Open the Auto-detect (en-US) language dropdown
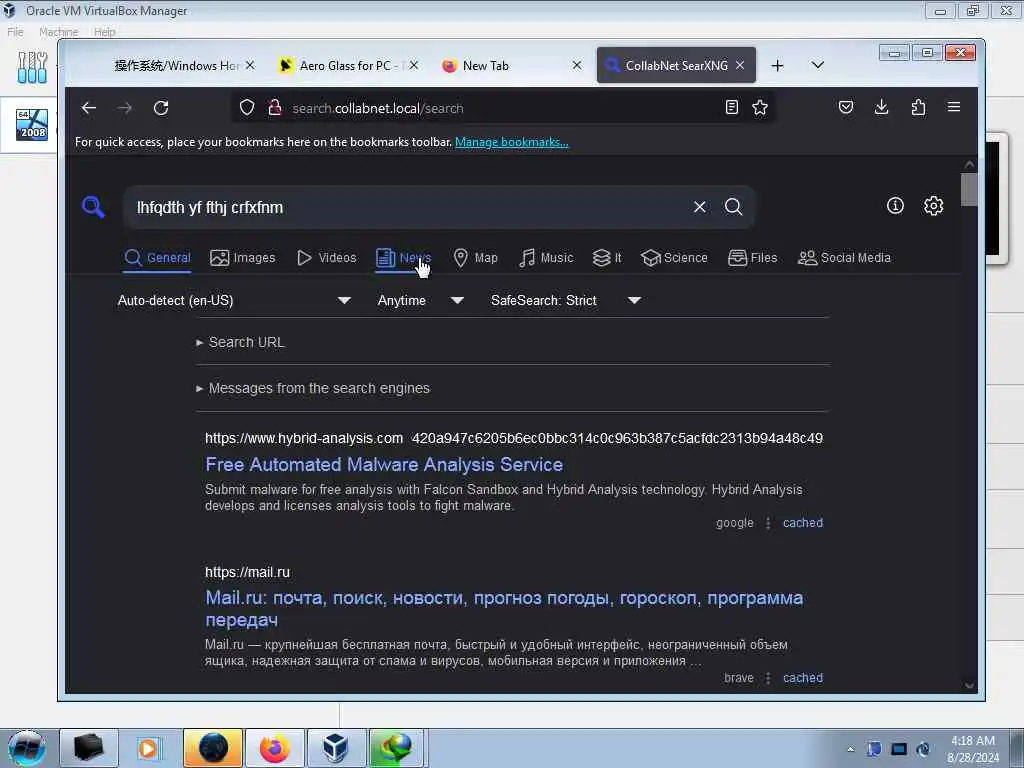1024x768 pixels. (x=234, y=300)
